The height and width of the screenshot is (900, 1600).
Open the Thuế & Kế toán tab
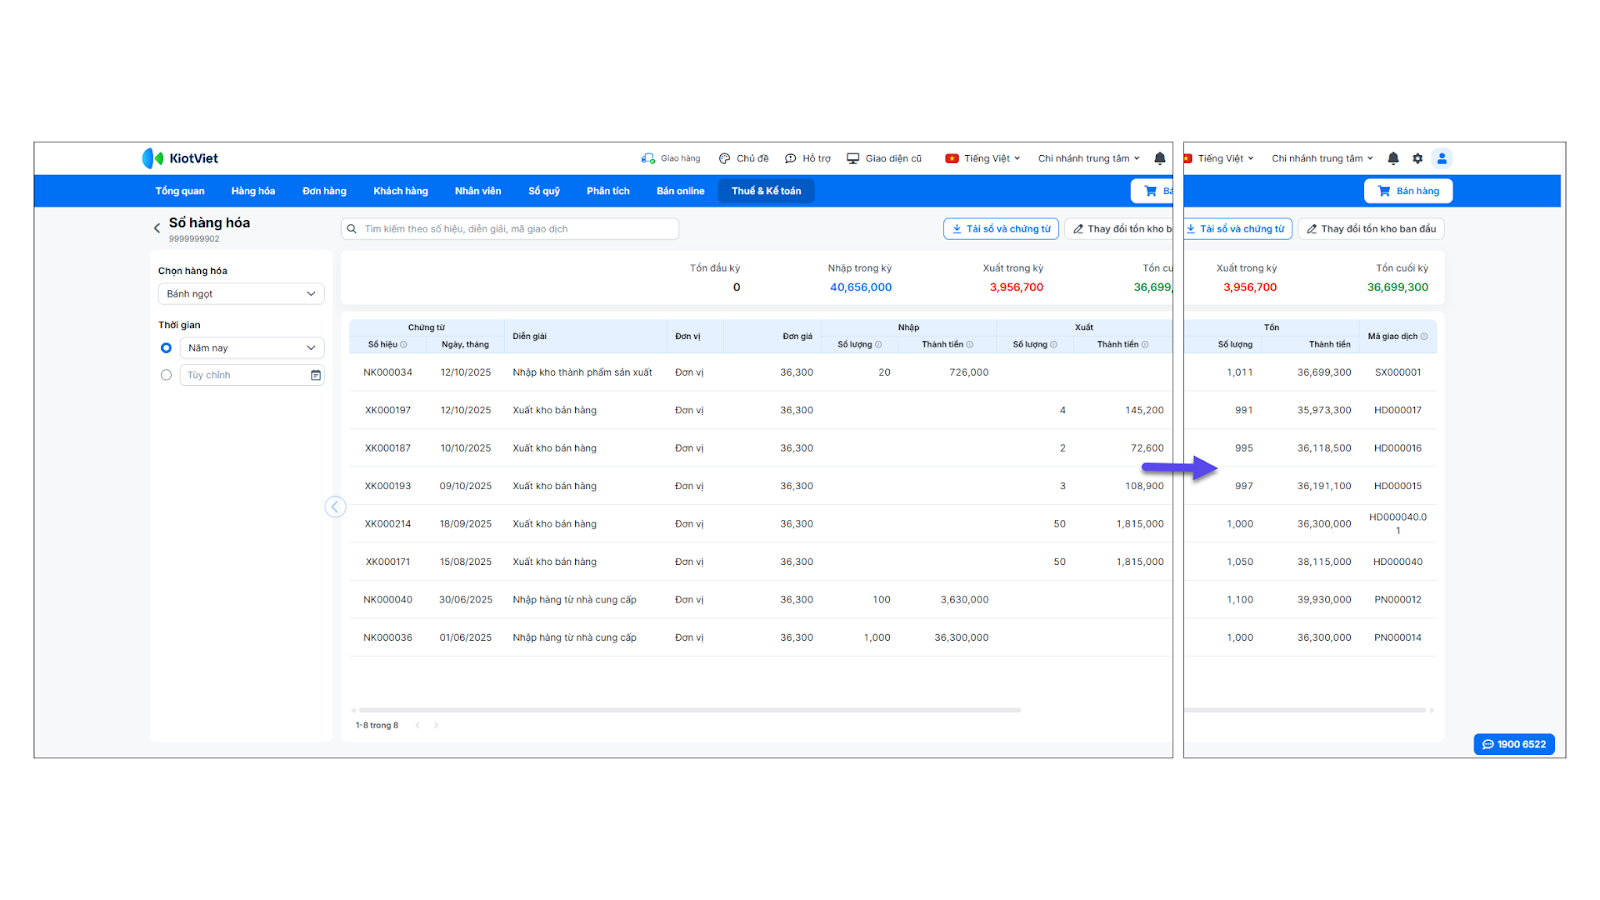pyautogui.click(x=766, y=191)
